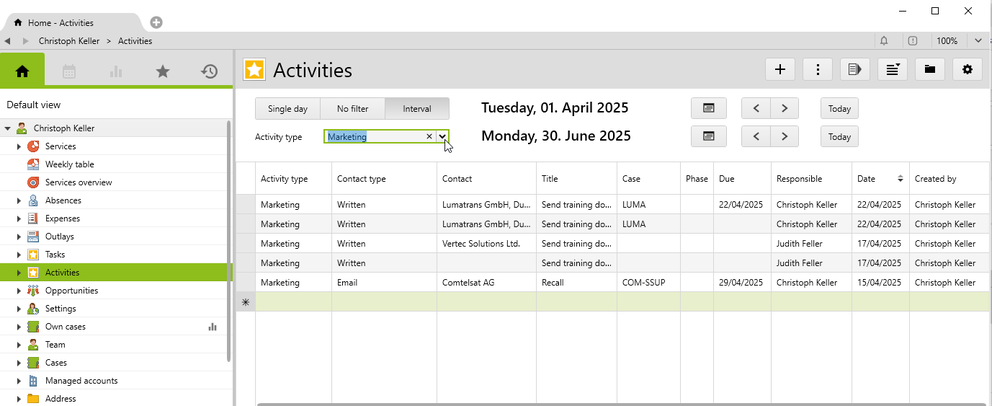This screenshot has height=406, width=992.
Task: Click the info icon beside the bell
Action: (912, 40)
